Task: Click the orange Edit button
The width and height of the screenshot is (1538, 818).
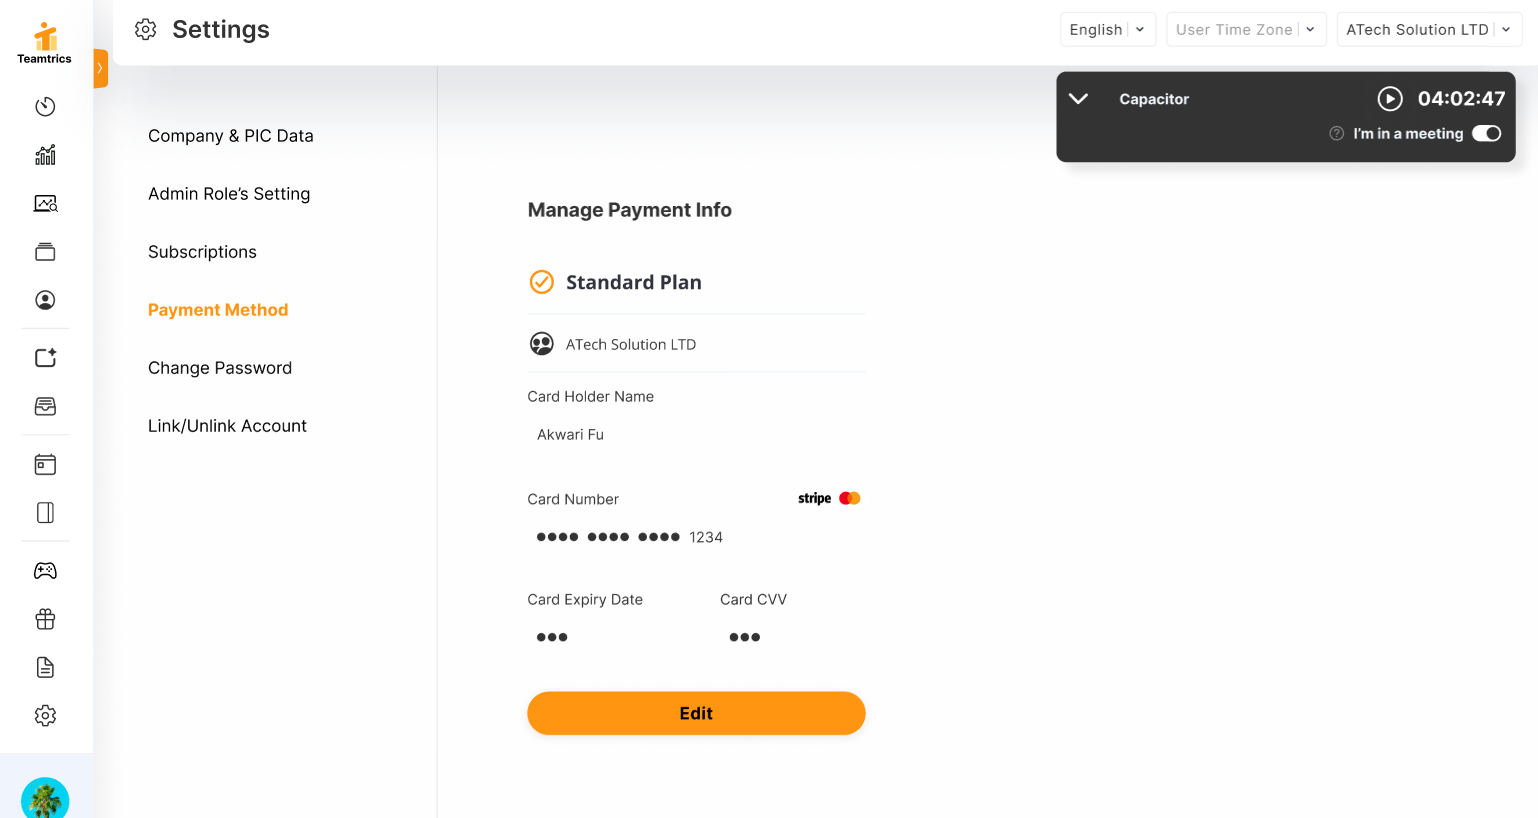Action: point(696,713)
